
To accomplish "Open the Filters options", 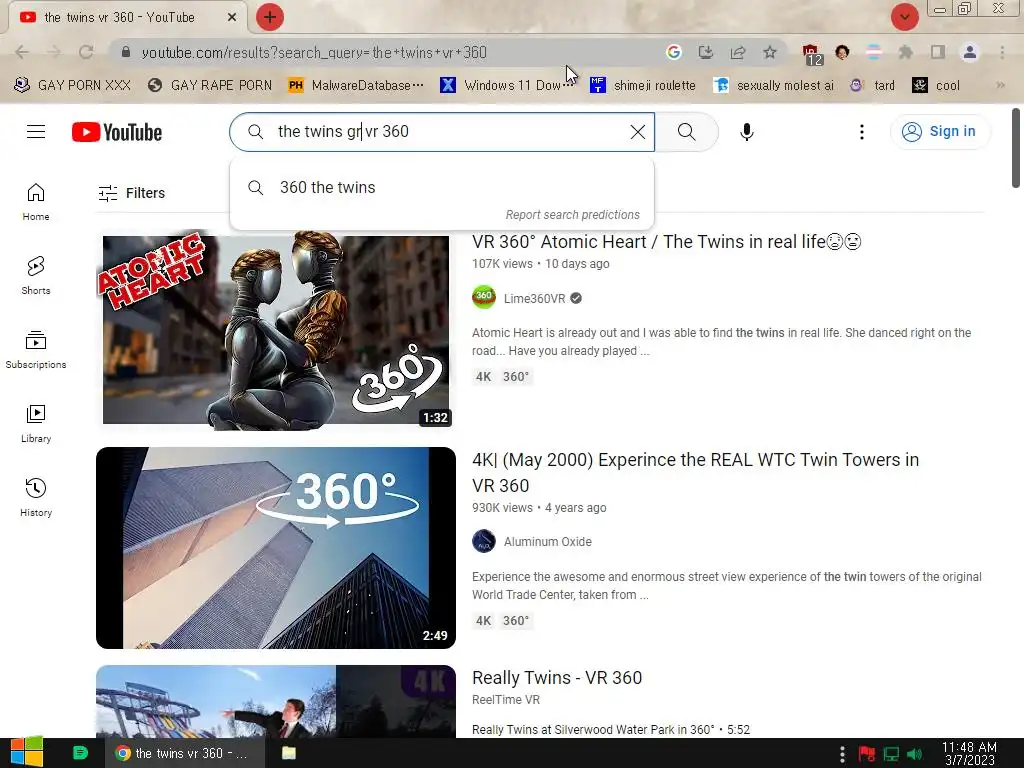I will 132,193.
